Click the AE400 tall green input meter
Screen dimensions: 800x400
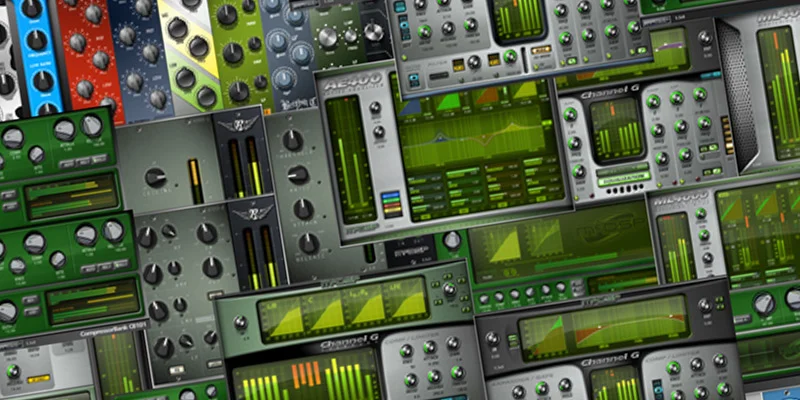[351, 158]
